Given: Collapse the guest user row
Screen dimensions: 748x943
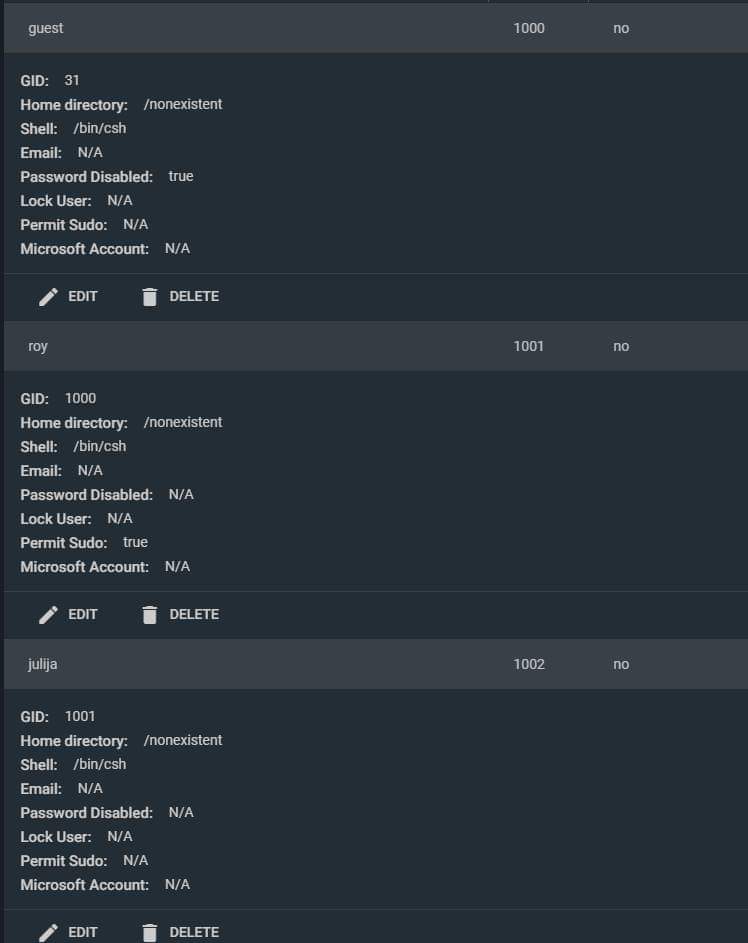Looking at the screenshot, I should point(376,28).
